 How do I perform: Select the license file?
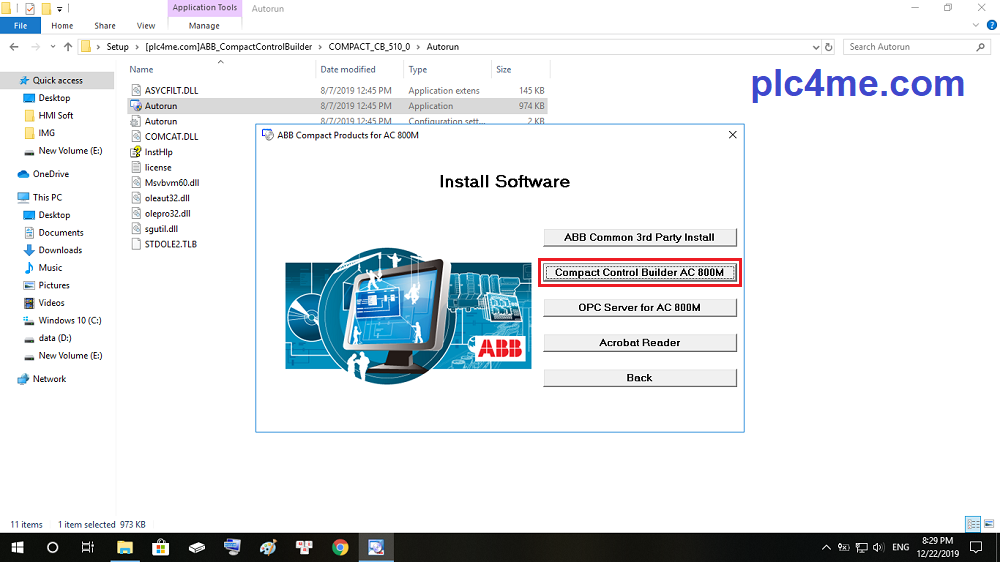[158, 167]
